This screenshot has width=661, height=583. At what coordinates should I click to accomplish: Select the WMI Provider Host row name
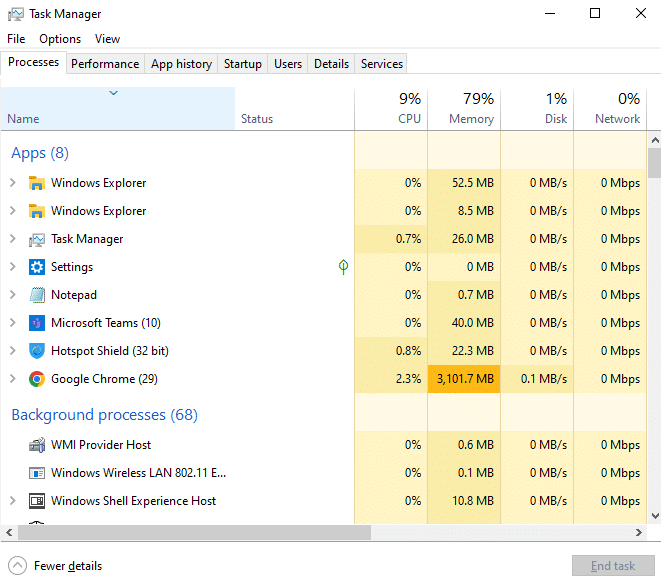pos(101,445)
